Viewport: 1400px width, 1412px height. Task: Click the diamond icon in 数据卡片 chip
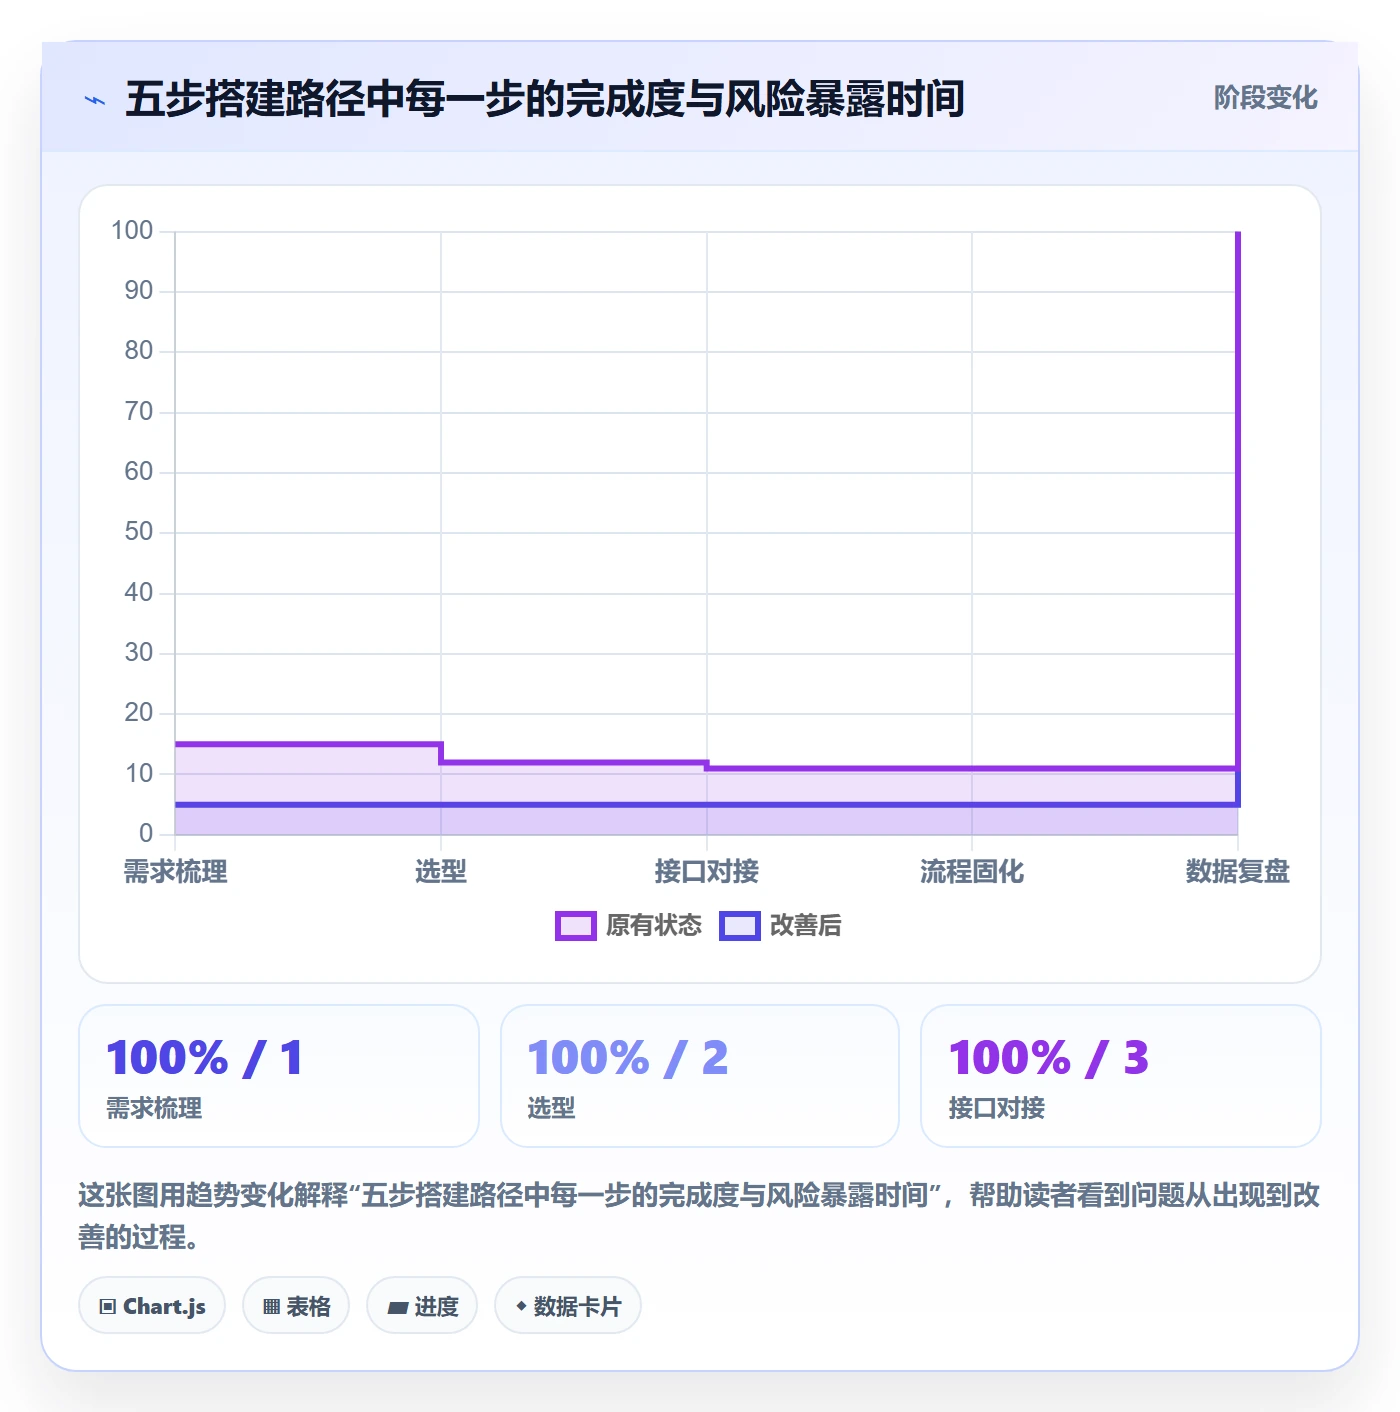click(521, 1306)
